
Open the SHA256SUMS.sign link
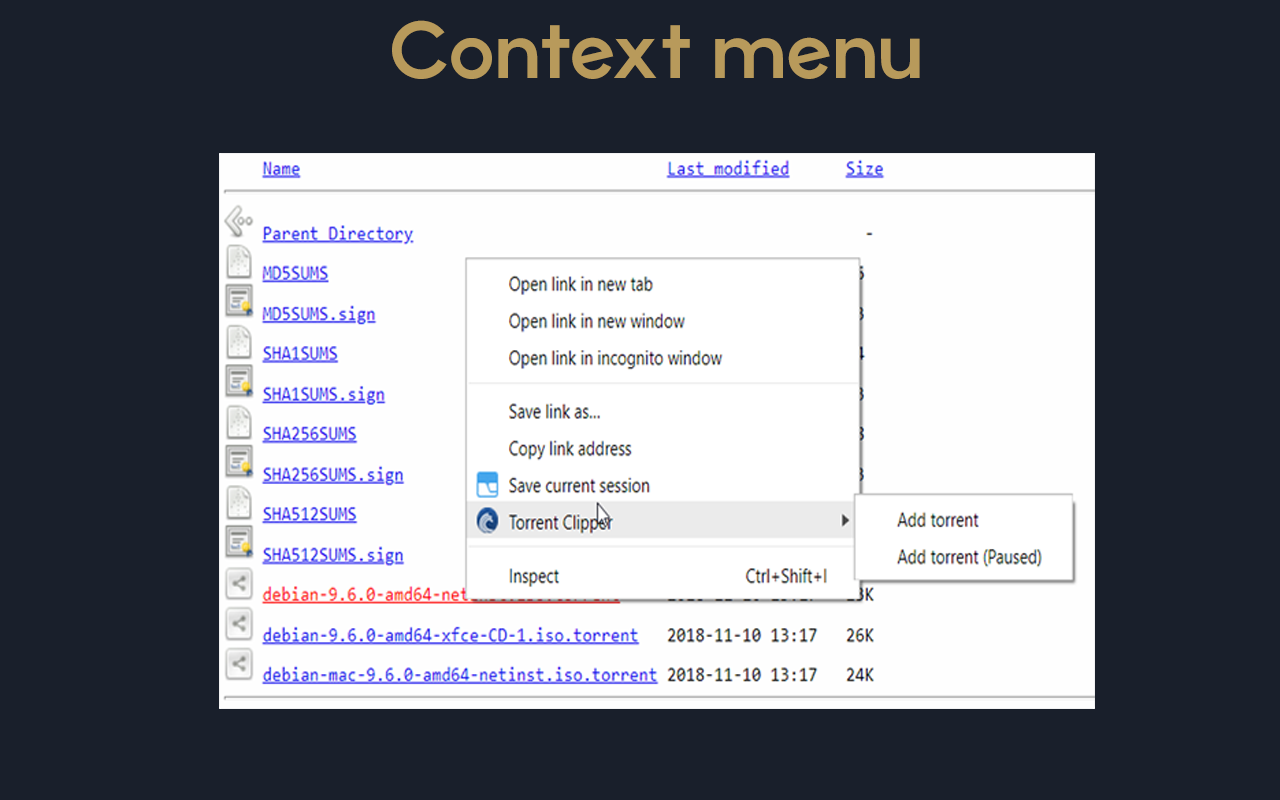click(333, 475)
